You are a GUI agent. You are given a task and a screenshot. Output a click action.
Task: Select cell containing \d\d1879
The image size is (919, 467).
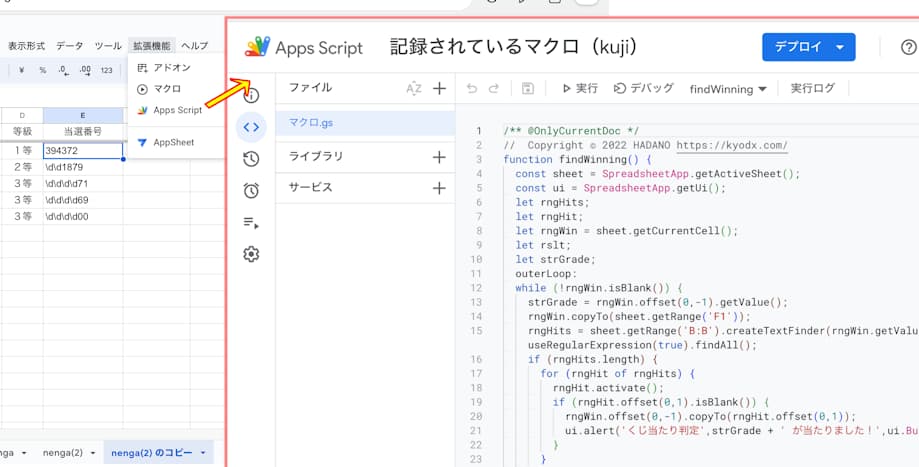coord(83,167)
